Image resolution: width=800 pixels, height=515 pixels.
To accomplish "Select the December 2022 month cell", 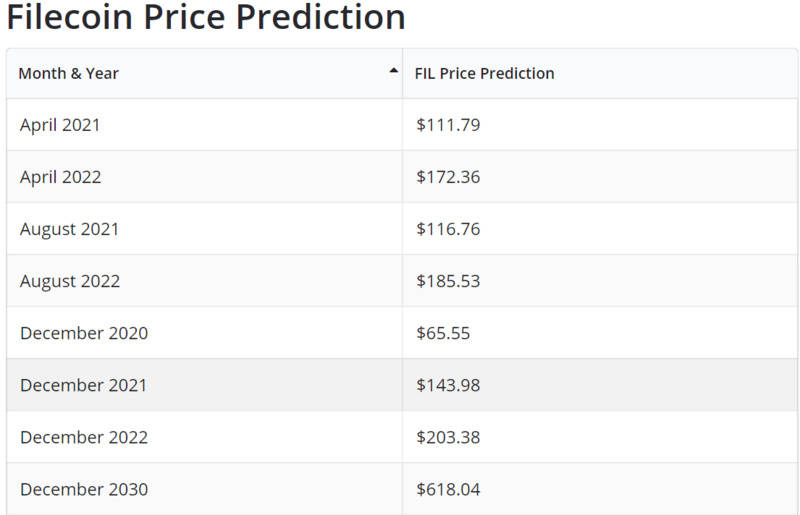I will (204, 437).
